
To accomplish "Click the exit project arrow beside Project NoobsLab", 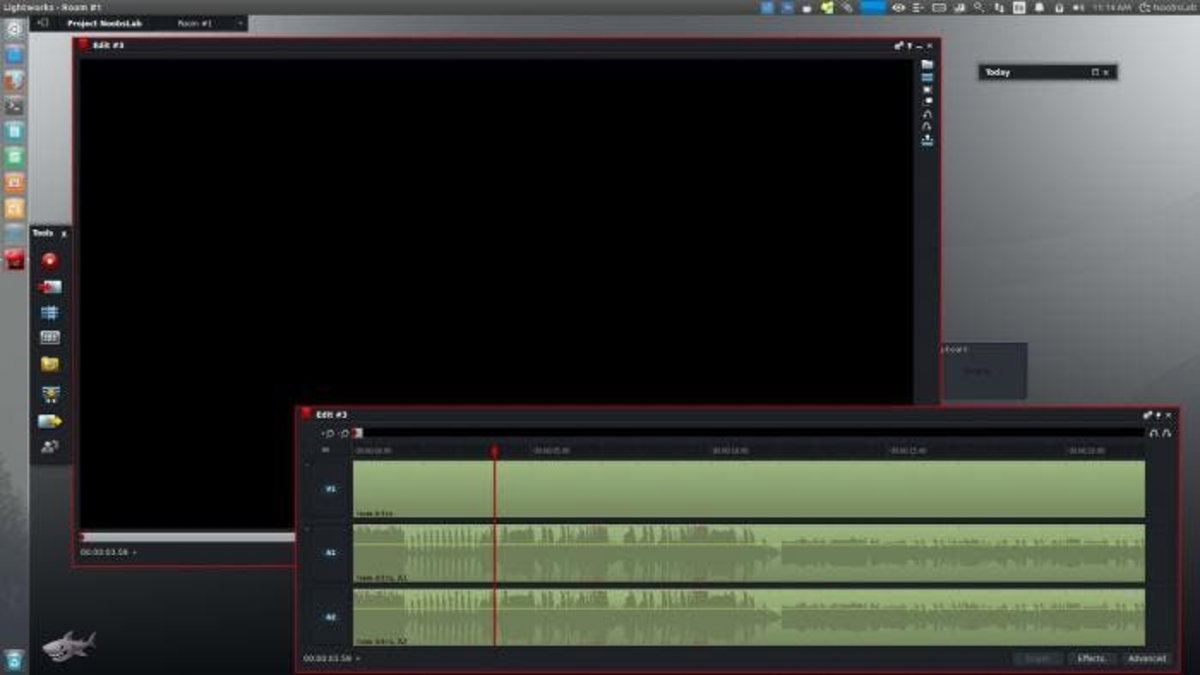I will (x=42, y=22).
